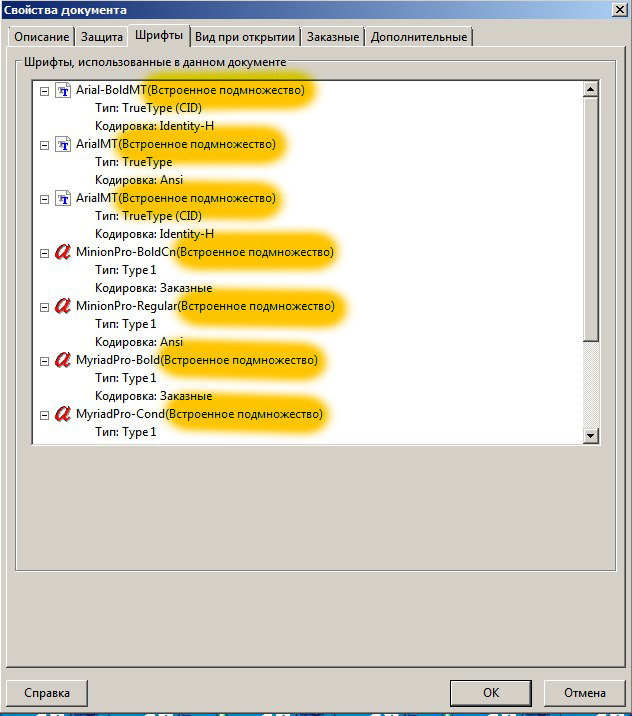Click the Type 1 icon beside MinionPro-Regular
The width and height of the screenshot is (632, 716).
click(x=63, y=306)
